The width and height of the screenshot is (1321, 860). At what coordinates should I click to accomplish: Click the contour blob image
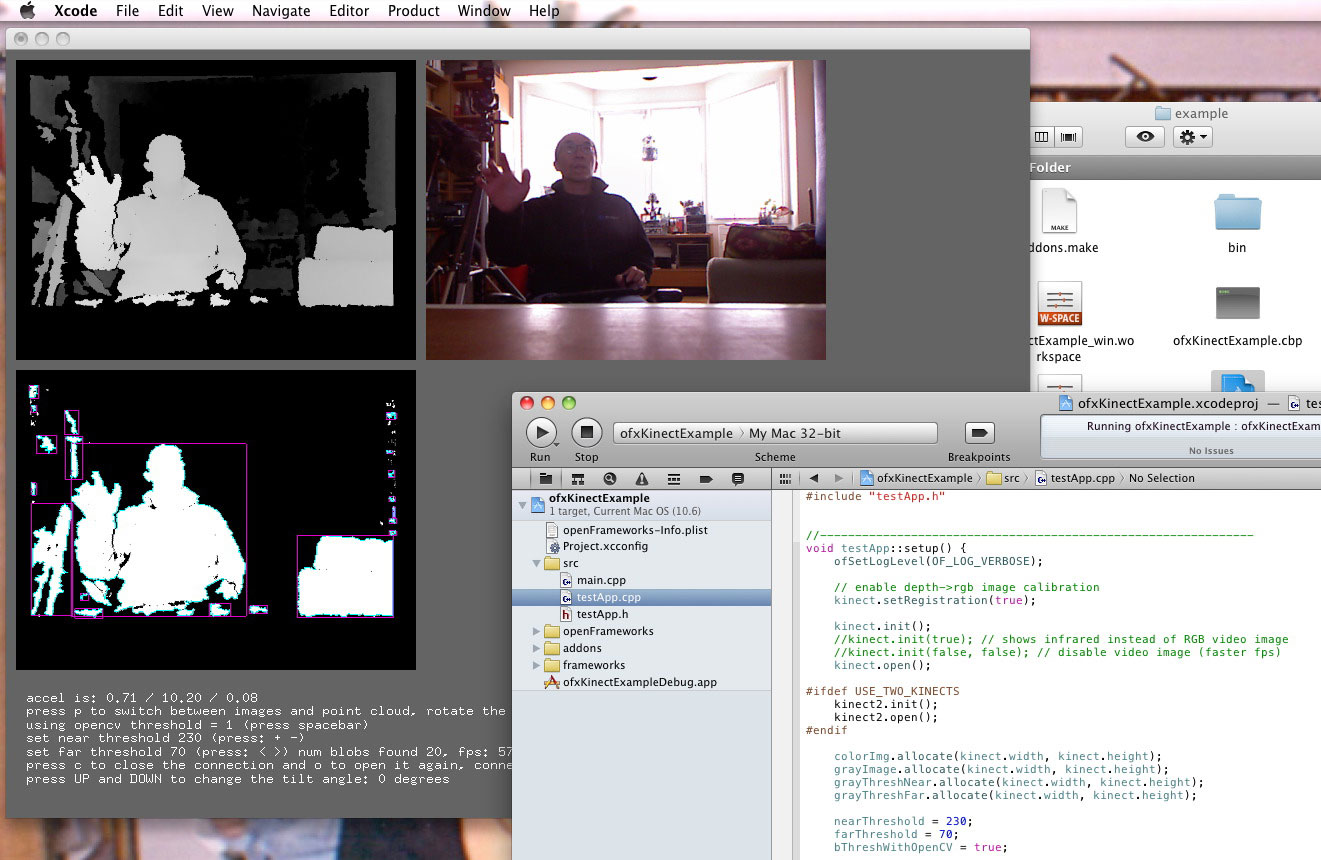click(x=215, y=520)
